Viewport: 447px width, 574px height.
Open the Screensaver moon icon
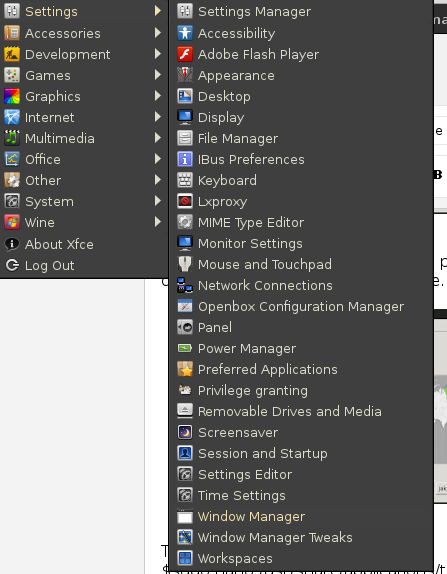click(x=185, y=432)
